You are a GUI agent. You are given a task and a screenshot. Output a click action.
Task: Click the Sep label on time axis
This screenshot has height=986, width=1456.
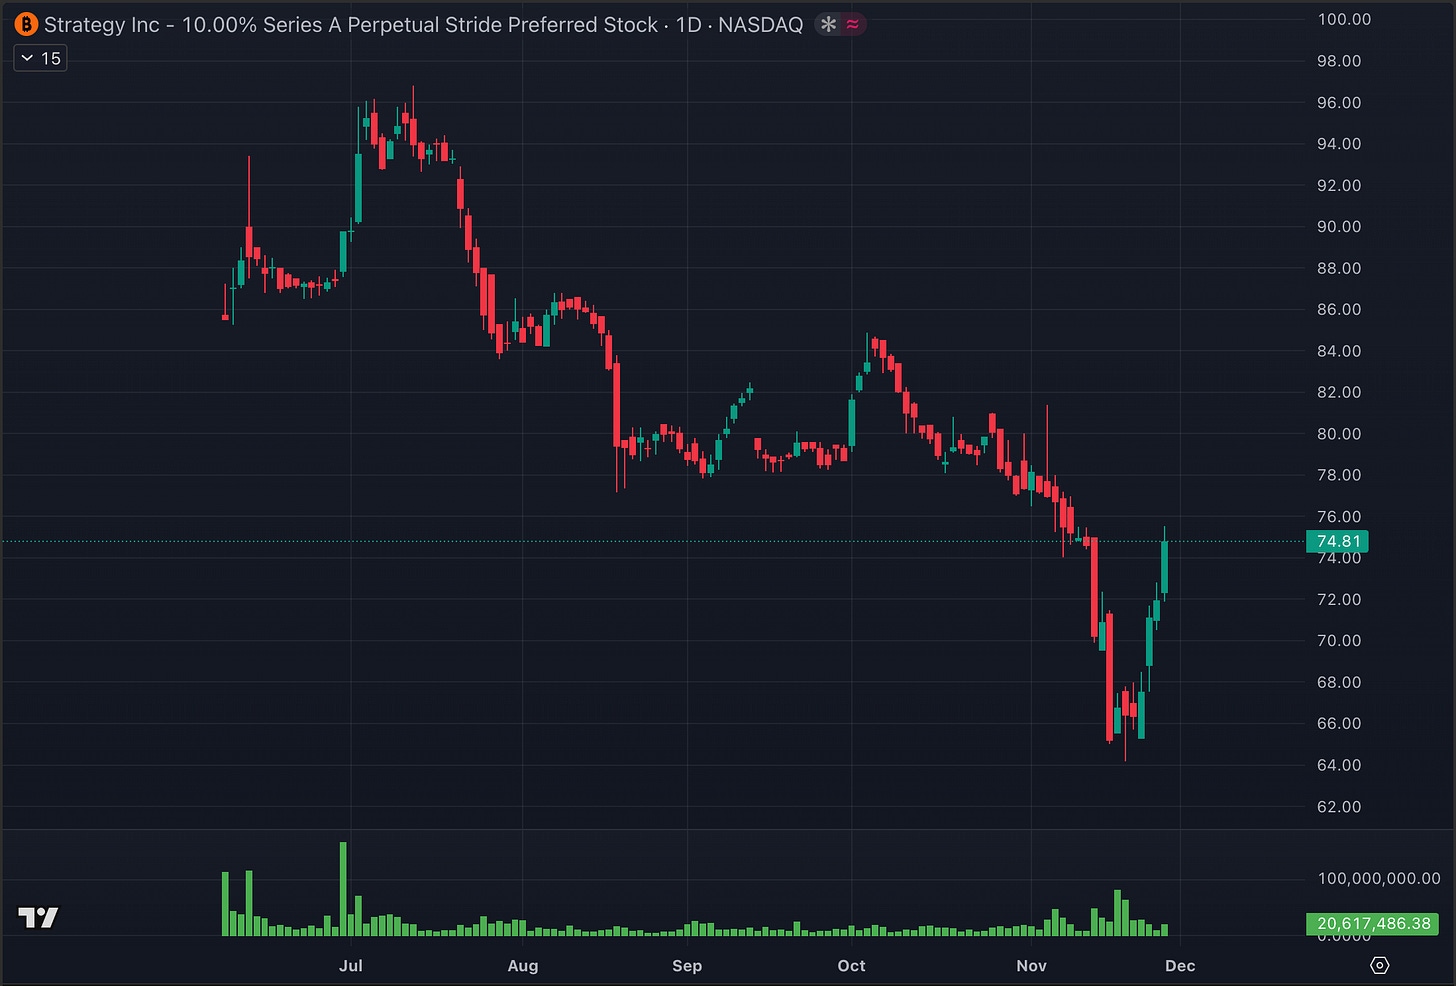[x=687, y=965]
